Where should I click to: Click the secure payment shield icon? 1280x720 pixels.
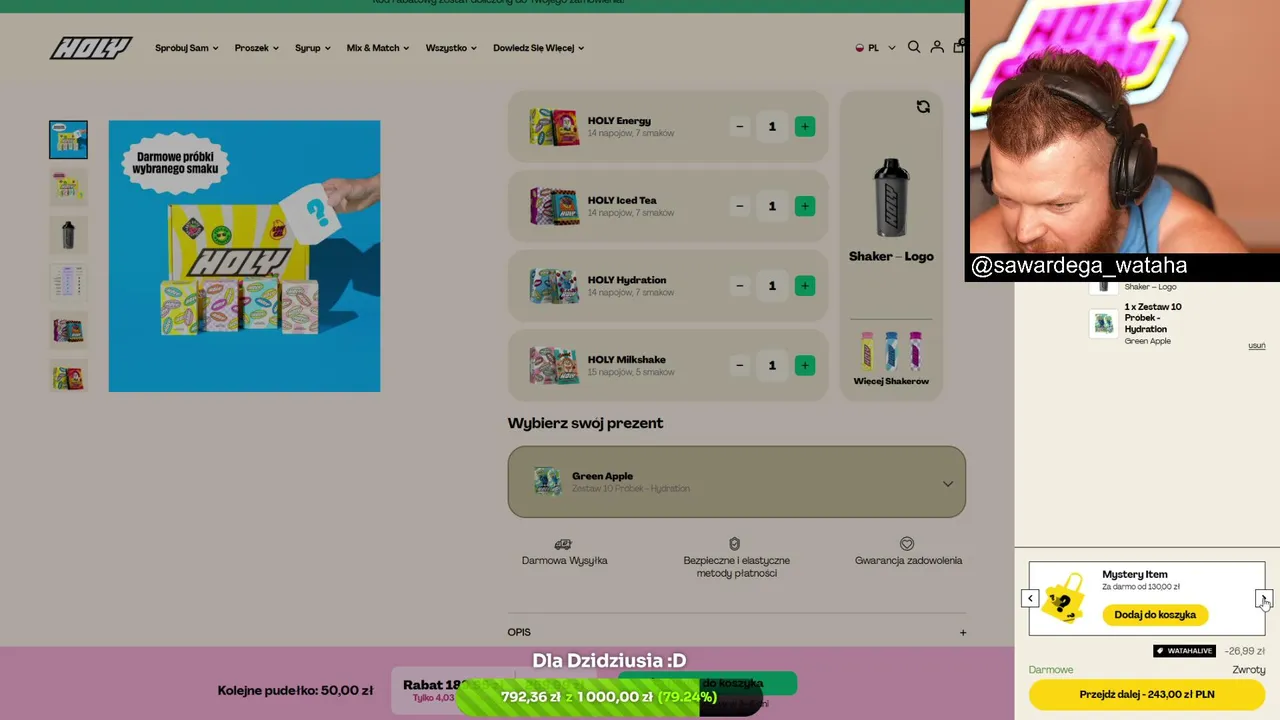tap(734, 544)
